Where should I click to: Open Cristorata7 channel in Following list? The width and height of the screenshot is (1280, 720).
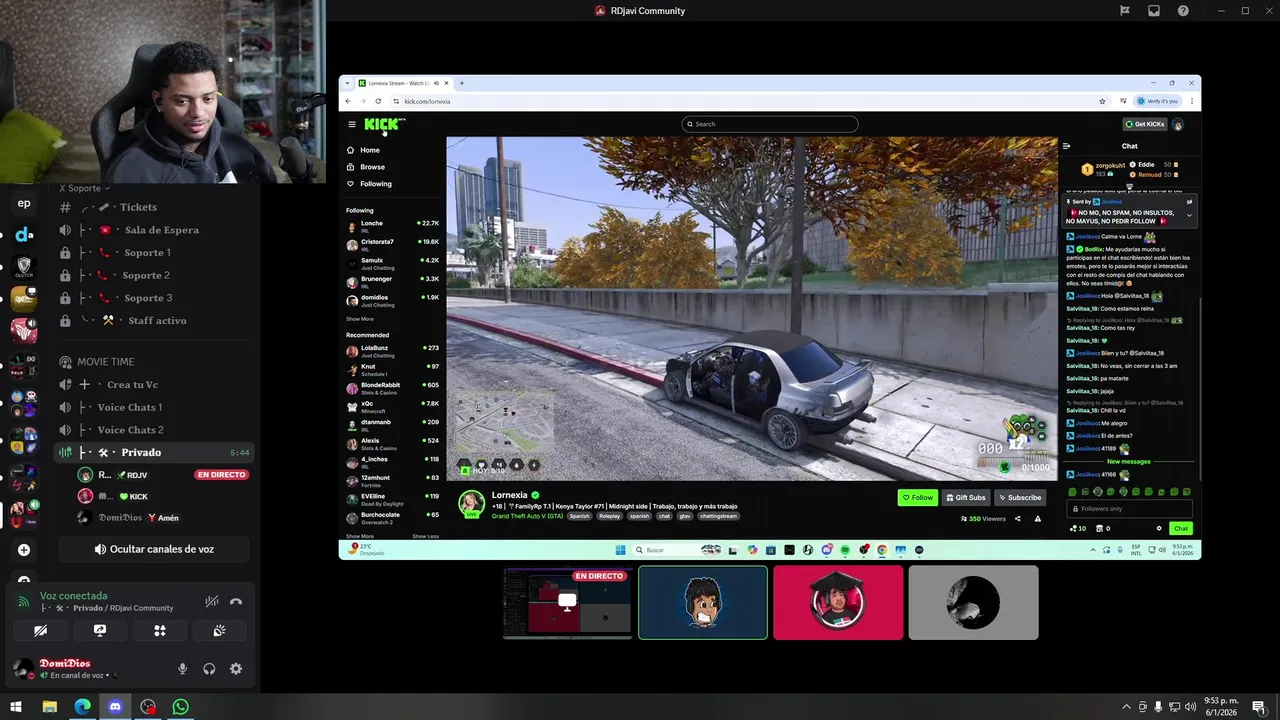click(x=393, y=245)
